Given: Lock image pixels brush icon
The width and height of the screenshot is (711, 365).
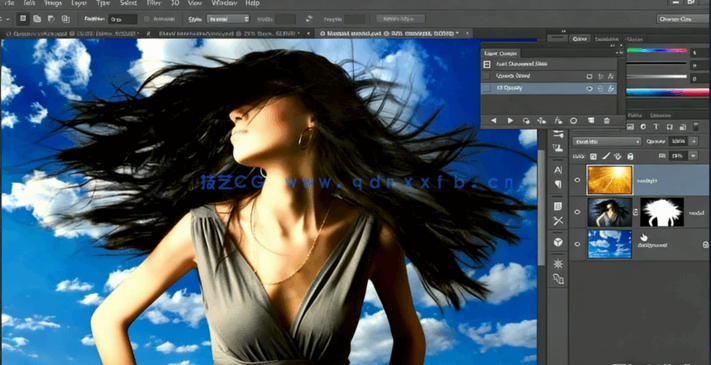Looking at the screenshot, I should [605, 156].
